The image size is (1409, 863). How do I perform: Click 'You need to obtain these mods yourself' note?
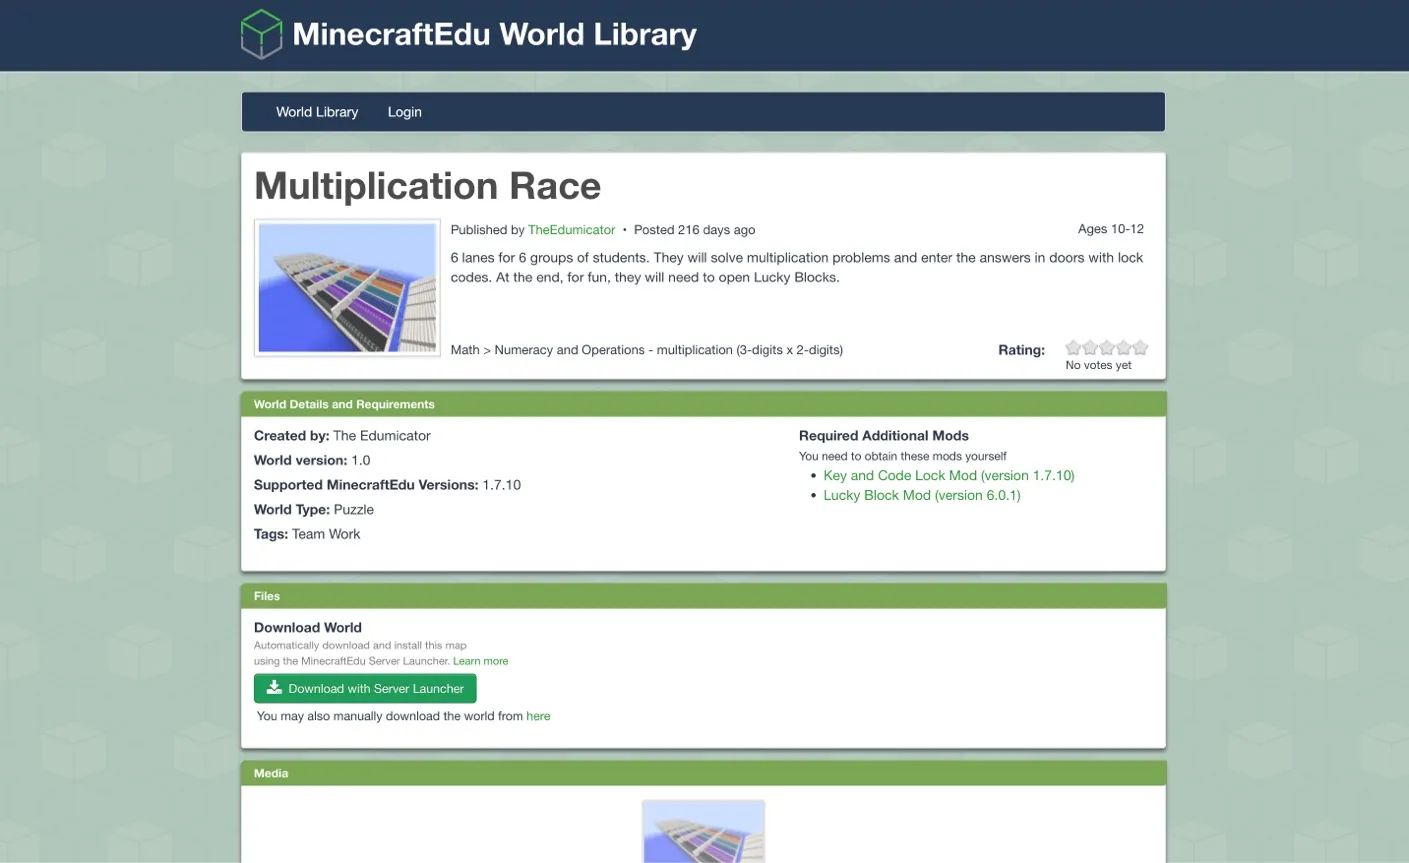pyautogui.click(x=903, y=456)
